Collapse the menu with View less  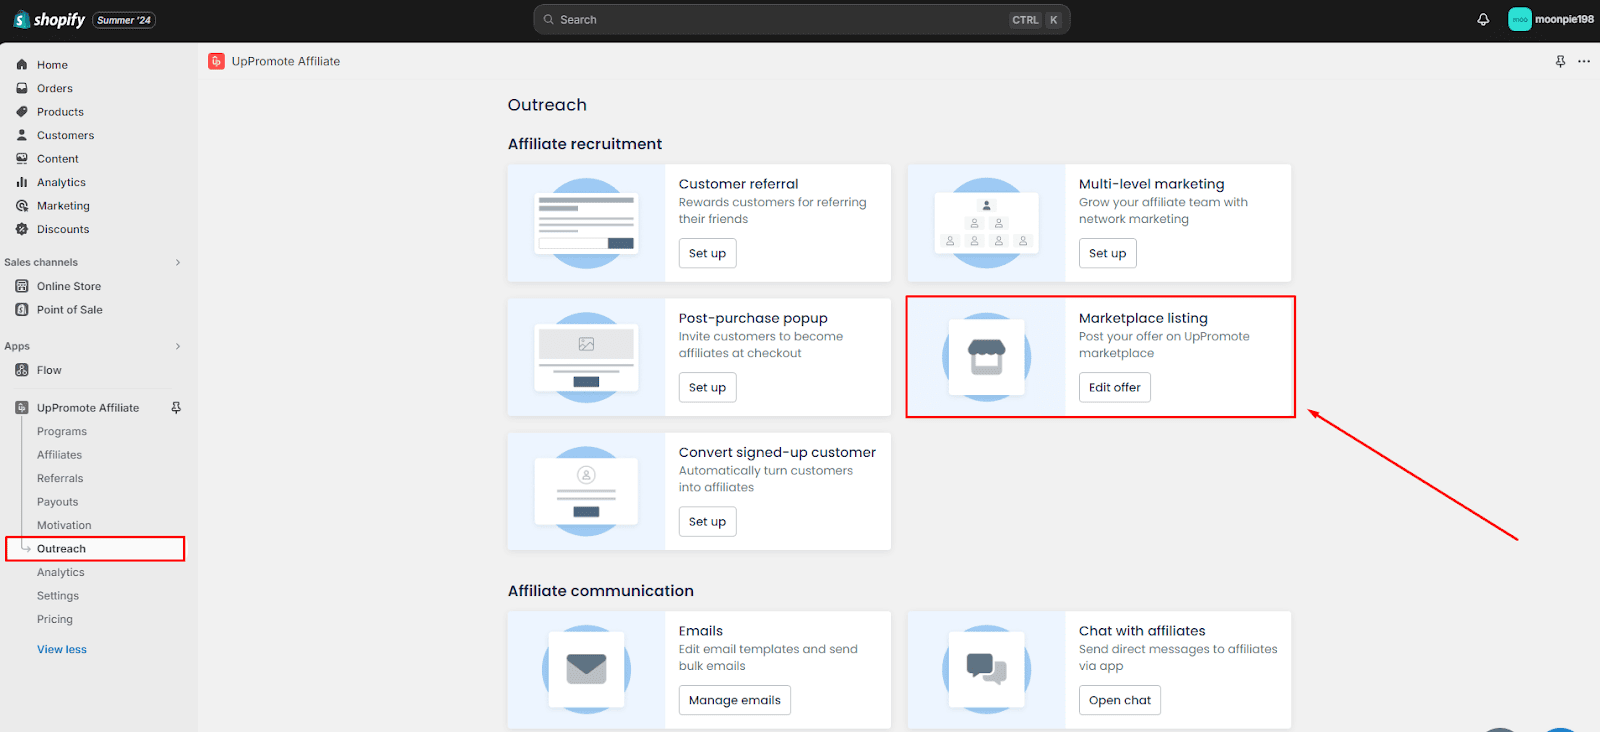62,650
